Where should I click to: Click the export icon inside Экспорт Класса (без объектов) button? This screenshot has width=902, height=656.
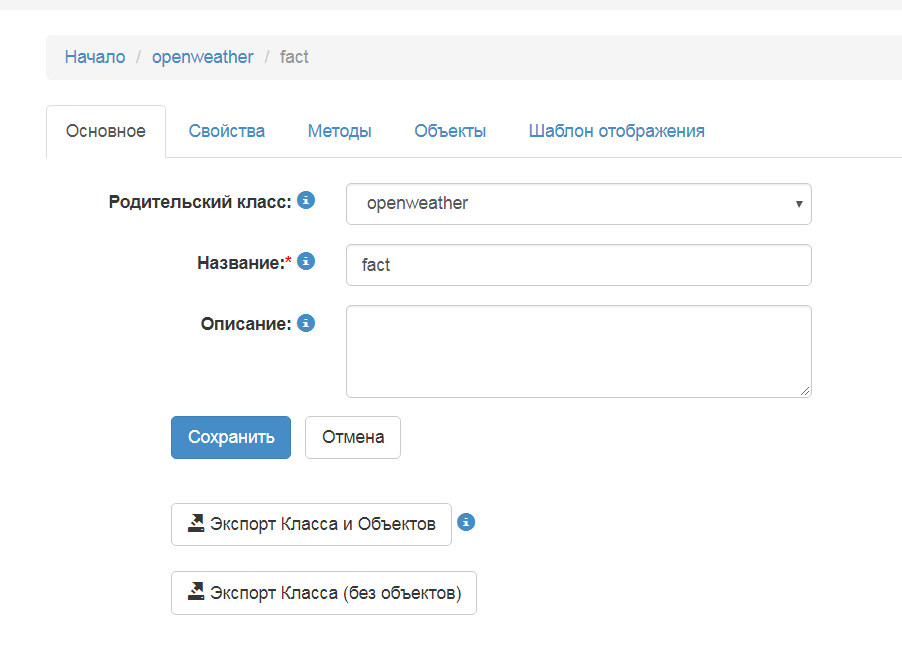coord(196,592)
